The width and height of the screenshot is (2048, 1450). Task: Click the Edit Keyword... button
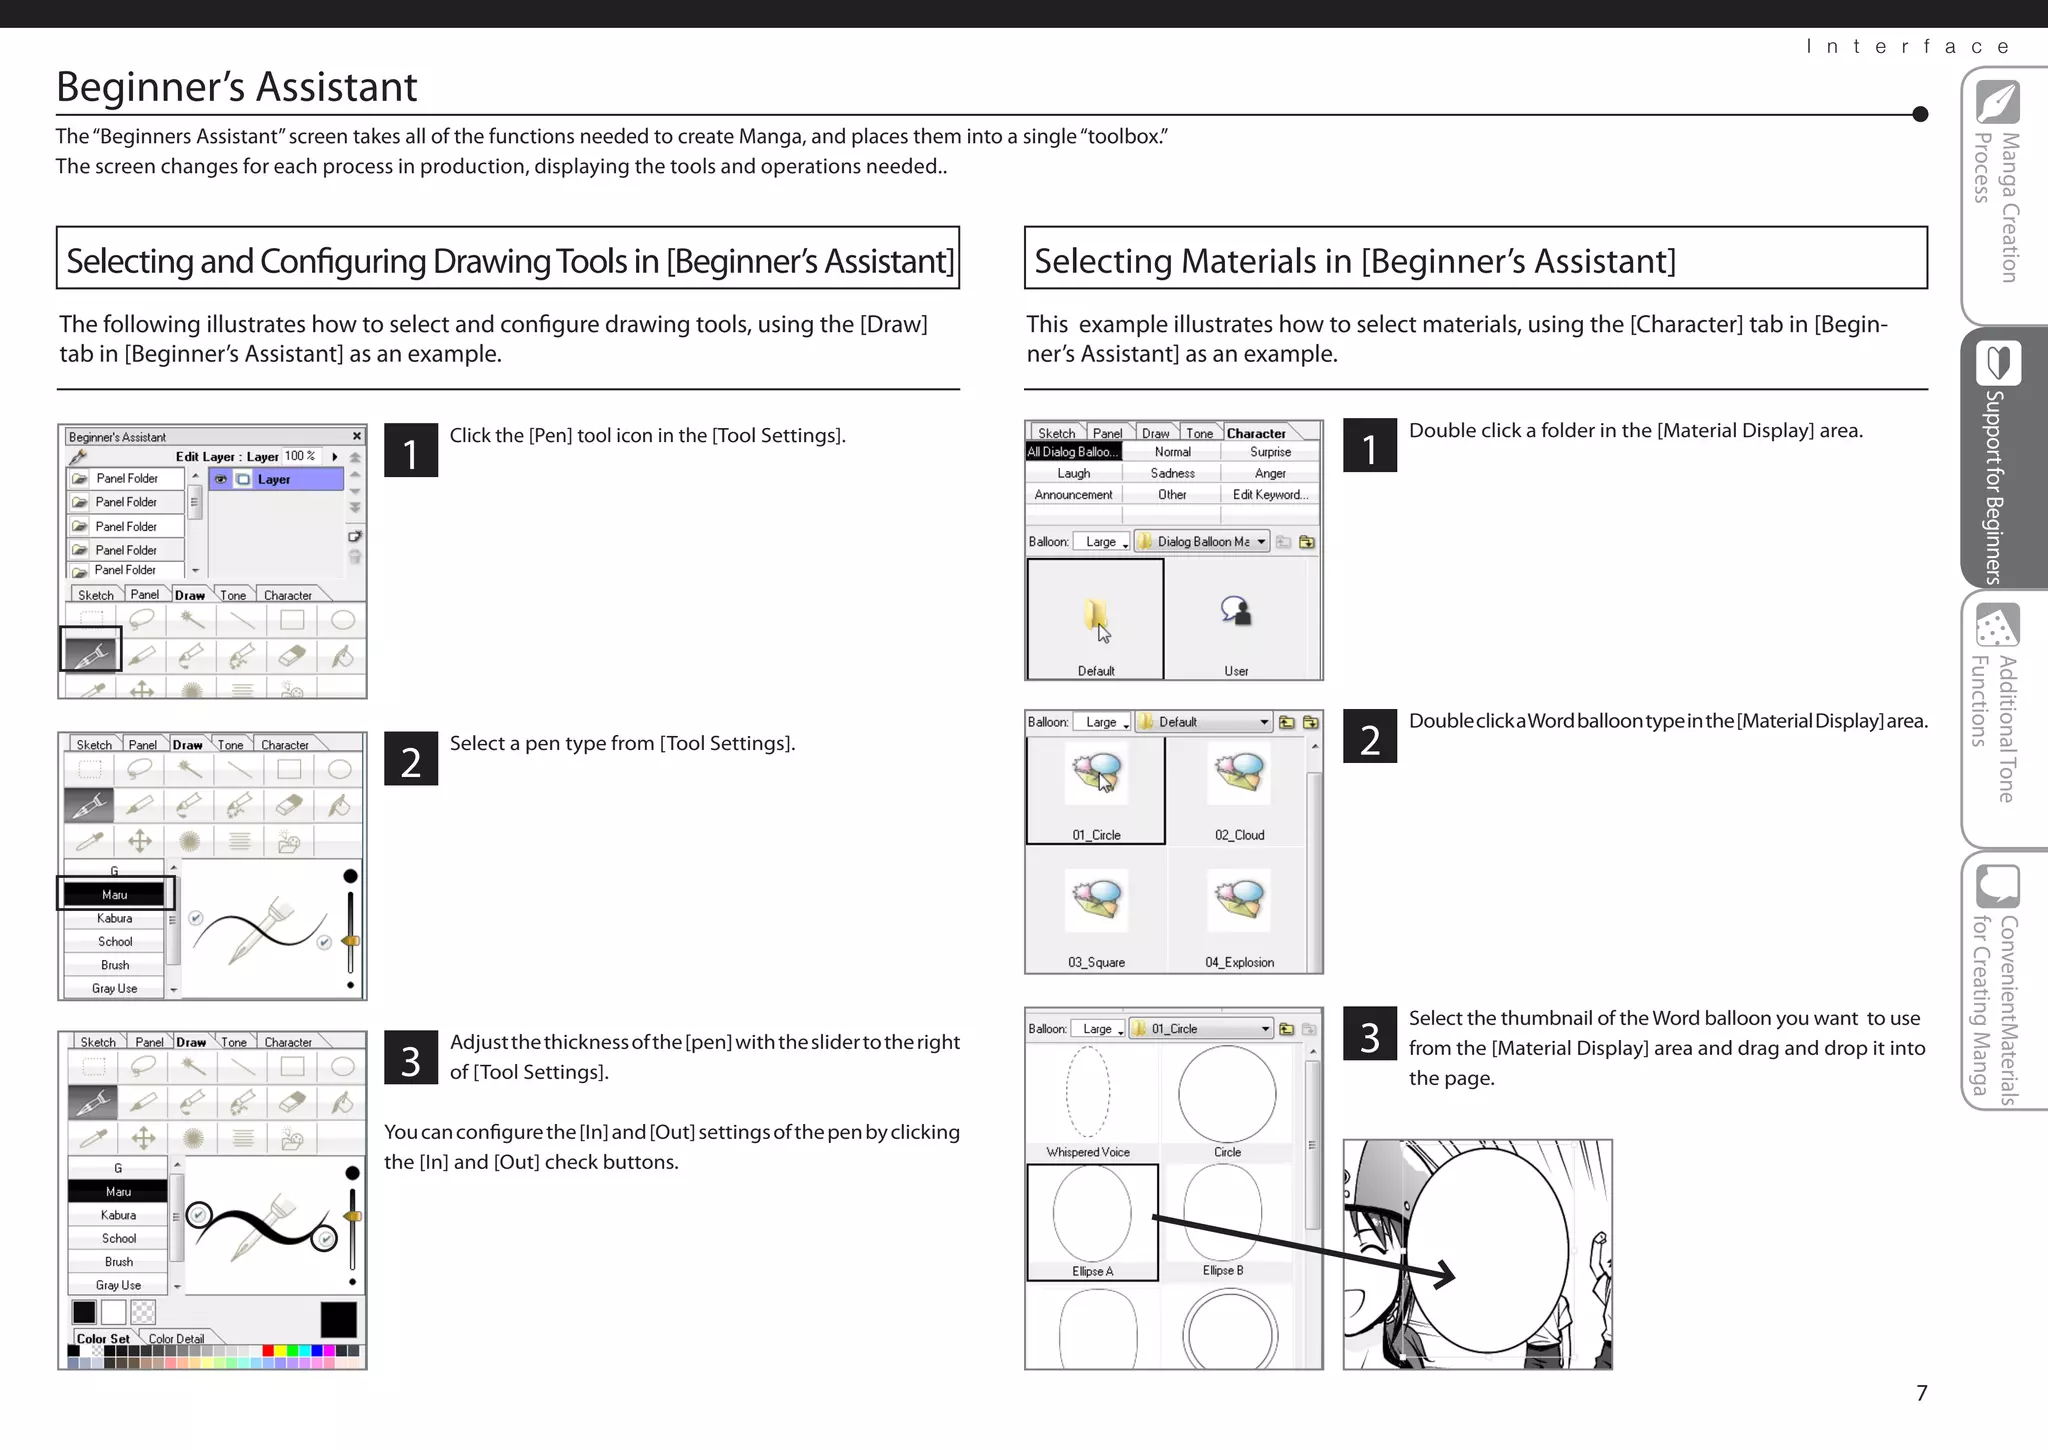pos(1270,495)
